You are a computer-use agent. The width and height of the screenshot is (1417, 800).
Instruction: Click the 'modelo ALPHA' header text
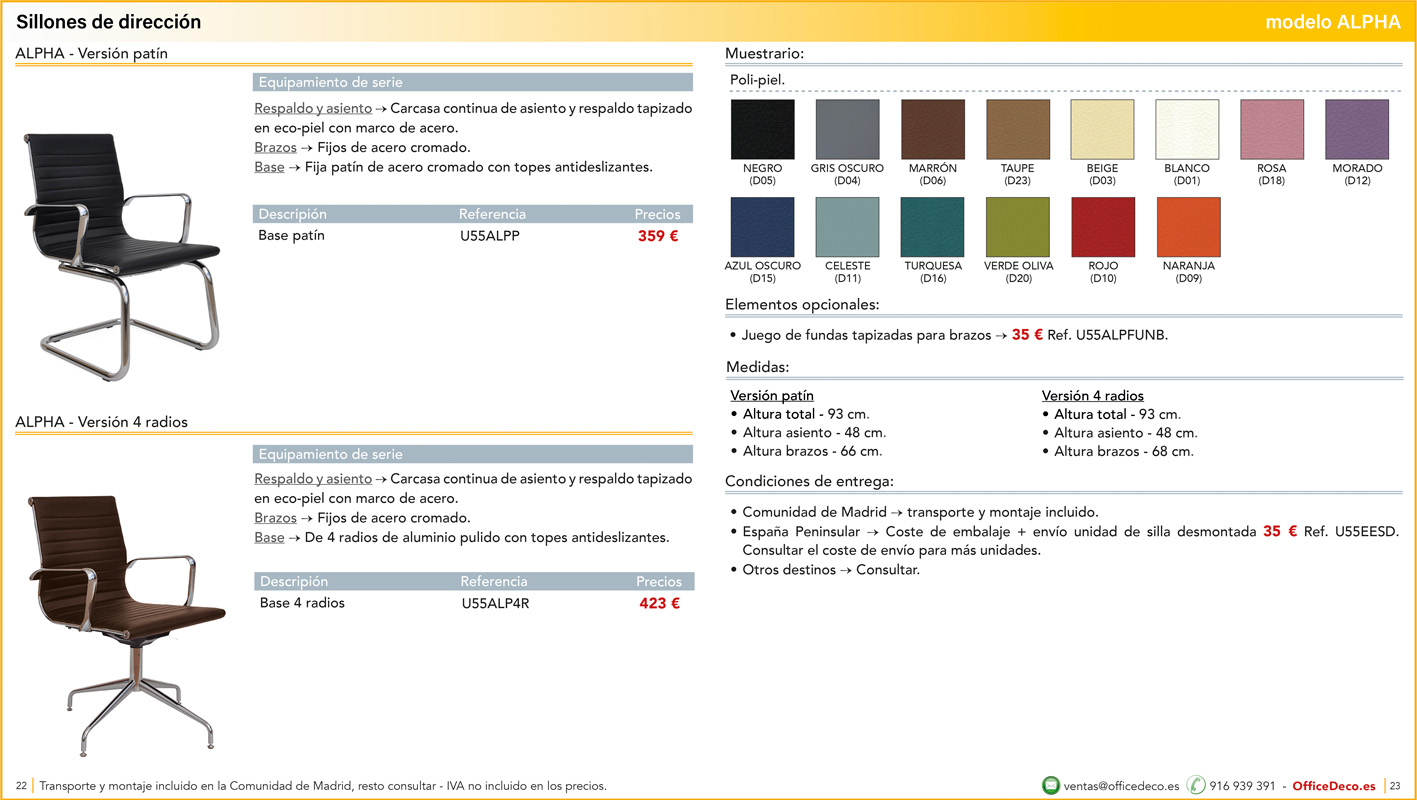1333,22
